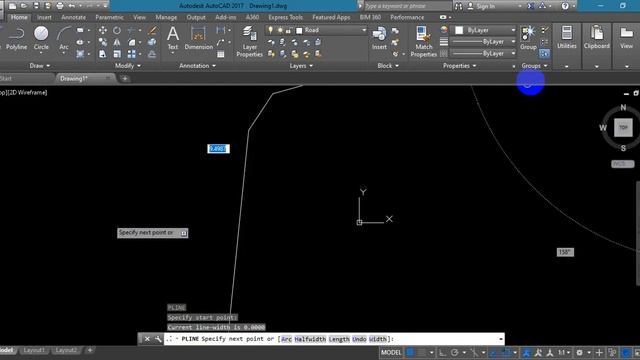Click command line wrench customize icon
The height and width of the screenshot is (360, 640).
(x=158, y=339)
